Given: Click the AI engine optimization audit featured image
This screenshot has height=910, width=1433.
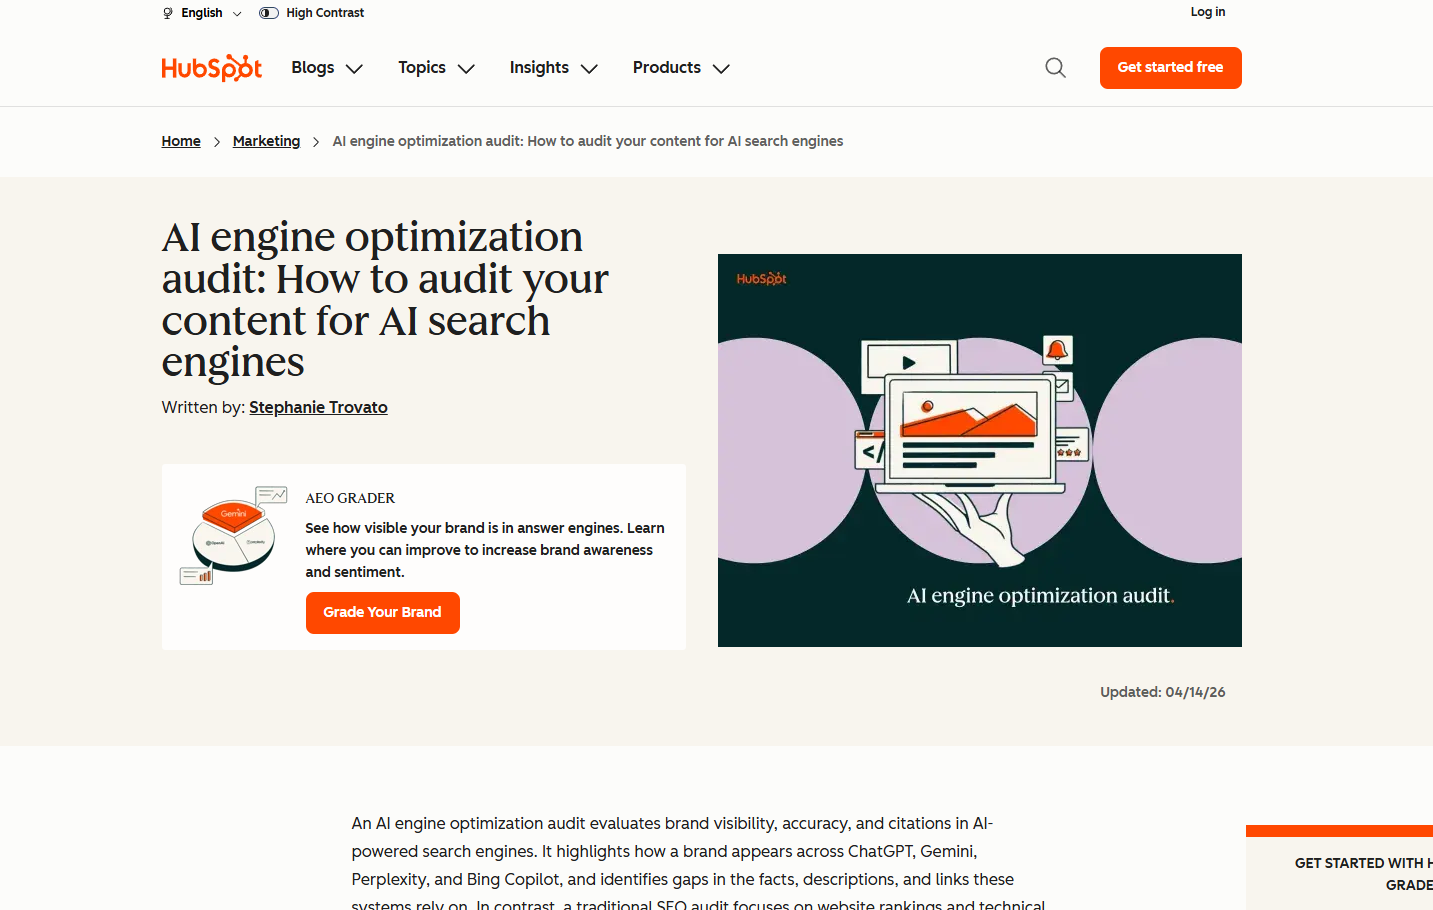Looking at the screenshot, I should tap(979, 450).
